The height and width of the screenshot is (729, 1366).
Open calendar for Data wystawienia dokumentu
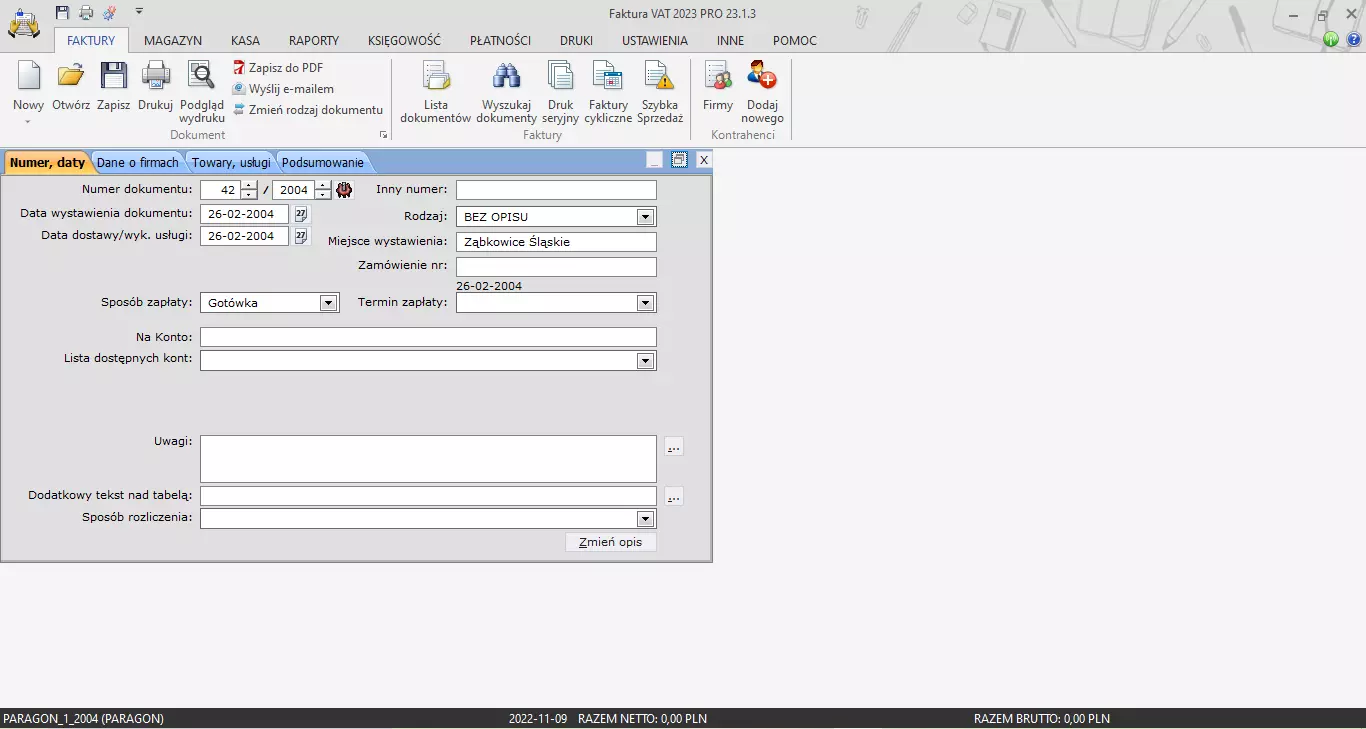pos(301,214)
